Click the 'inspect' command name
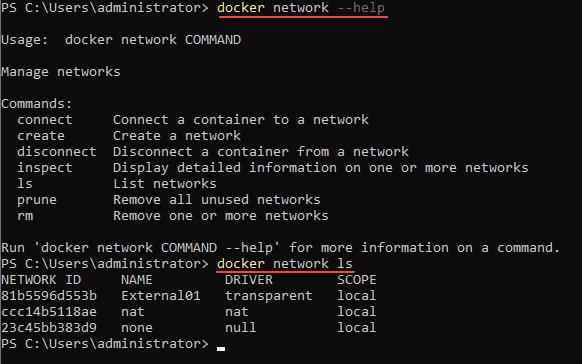The width and height of the screenshot is (582, 364). [45, 168]
